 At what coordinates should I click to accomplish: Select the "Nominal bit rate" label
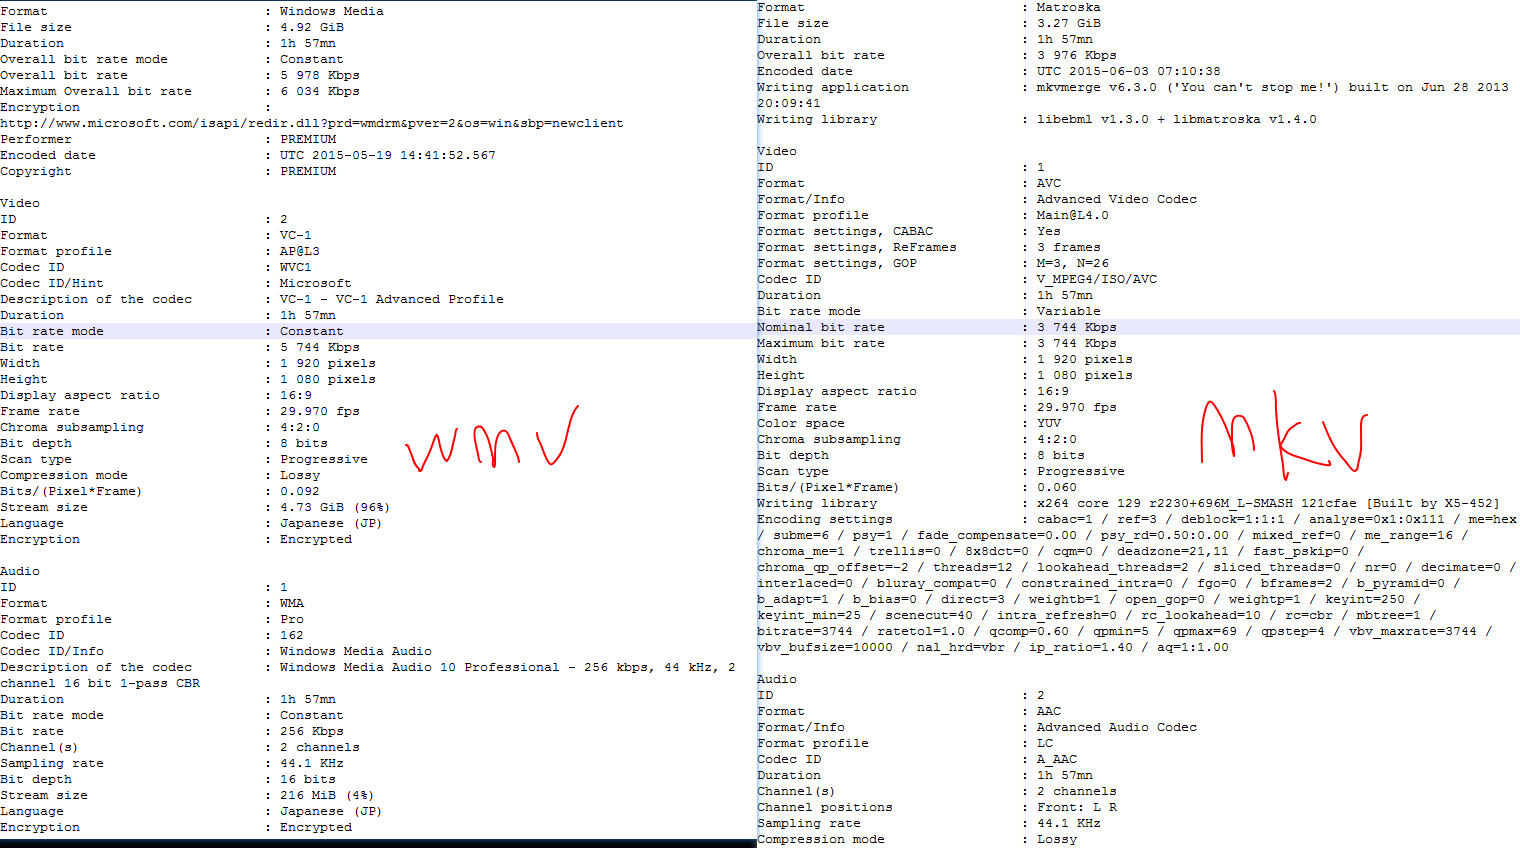pos(821,327)
